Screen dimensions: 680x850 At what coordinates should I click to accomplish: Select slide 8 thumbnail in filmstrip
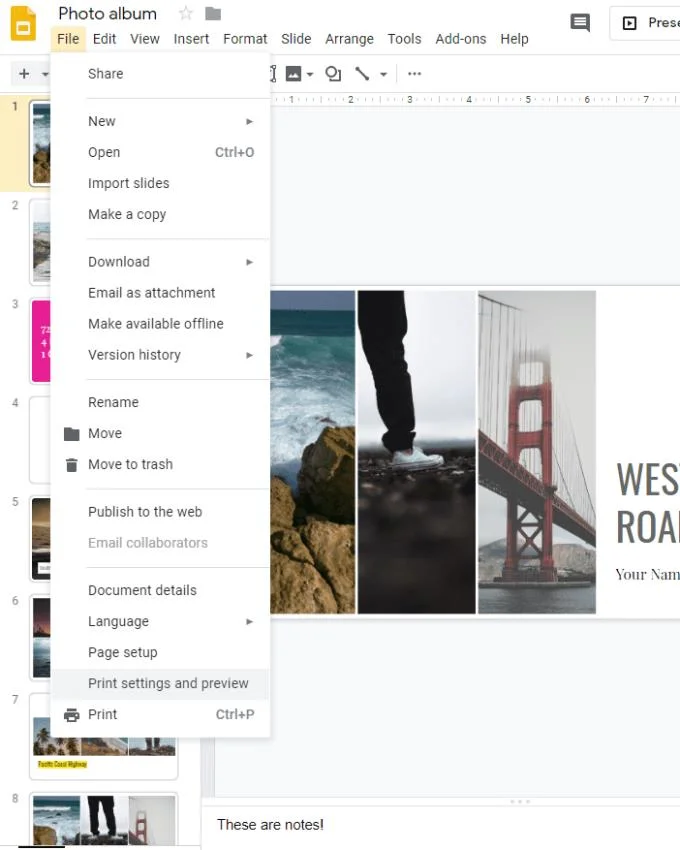coord(104,820)
